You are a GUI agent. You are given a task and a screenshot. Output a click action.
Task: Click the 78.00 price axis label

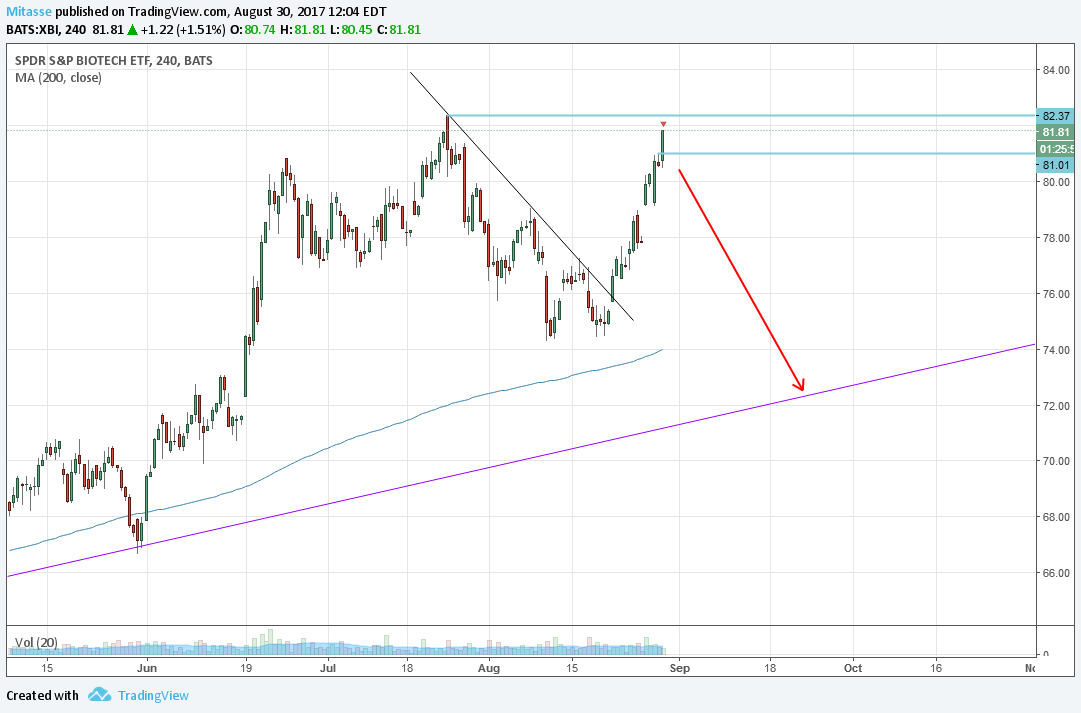[x=1056, y=238]
